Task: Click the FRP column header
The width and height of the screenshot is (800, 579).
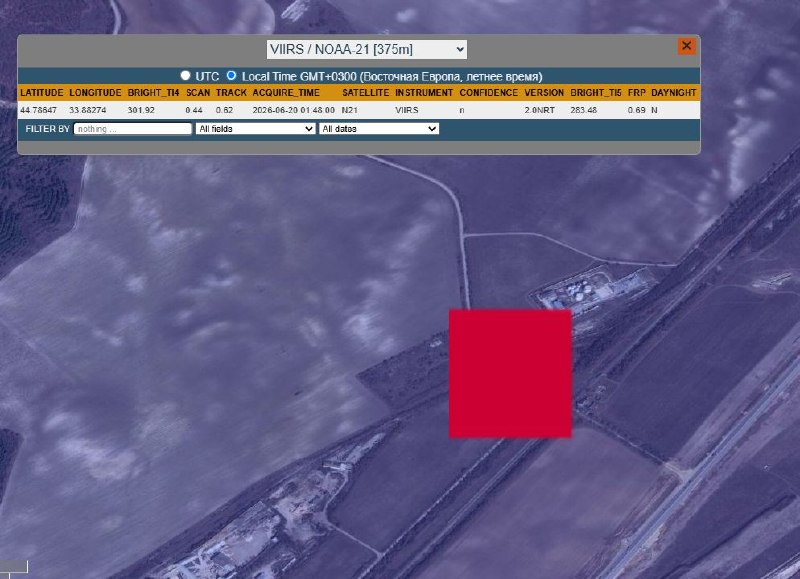Action: coord(637,93)
